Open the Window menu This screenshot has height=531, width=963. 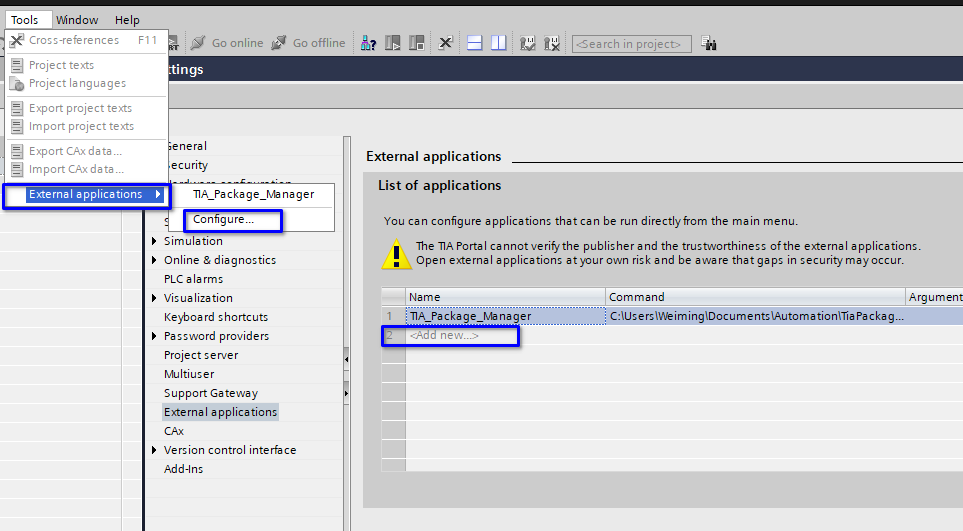coord(77,20)
